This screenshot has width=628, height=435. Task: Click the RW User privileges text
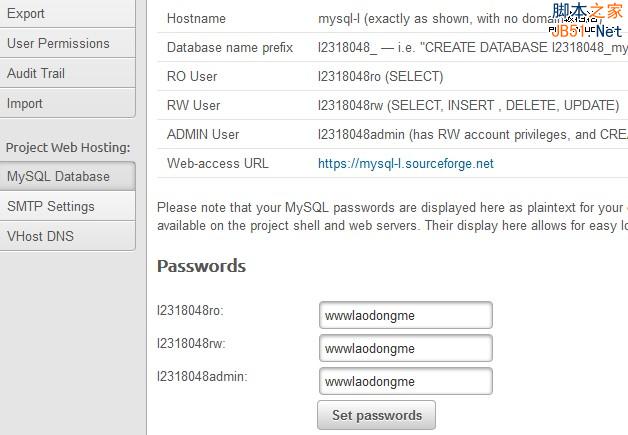point(468,105)
